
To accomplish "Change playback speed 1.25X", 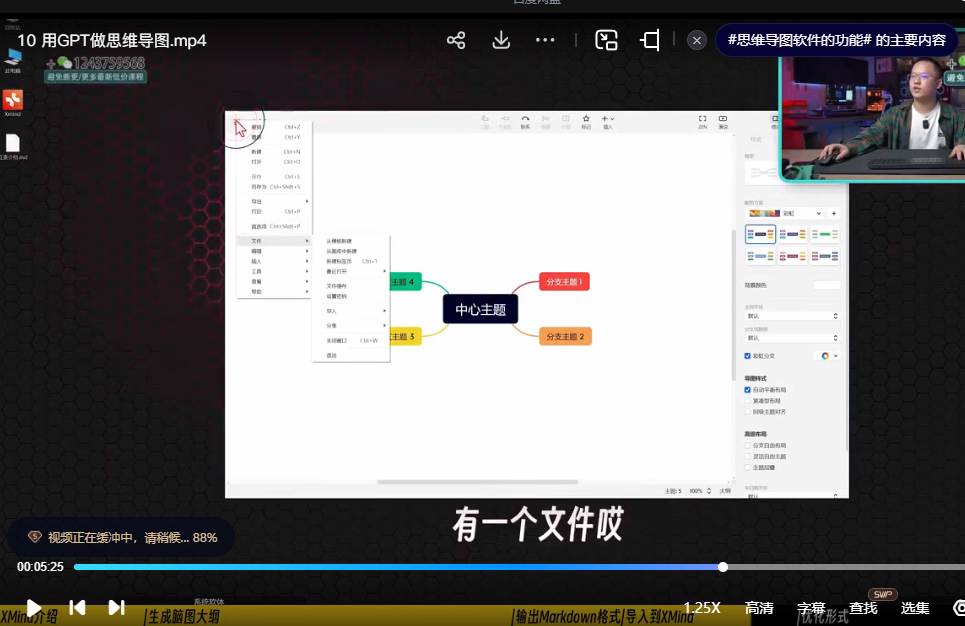I will pos(702,608).
